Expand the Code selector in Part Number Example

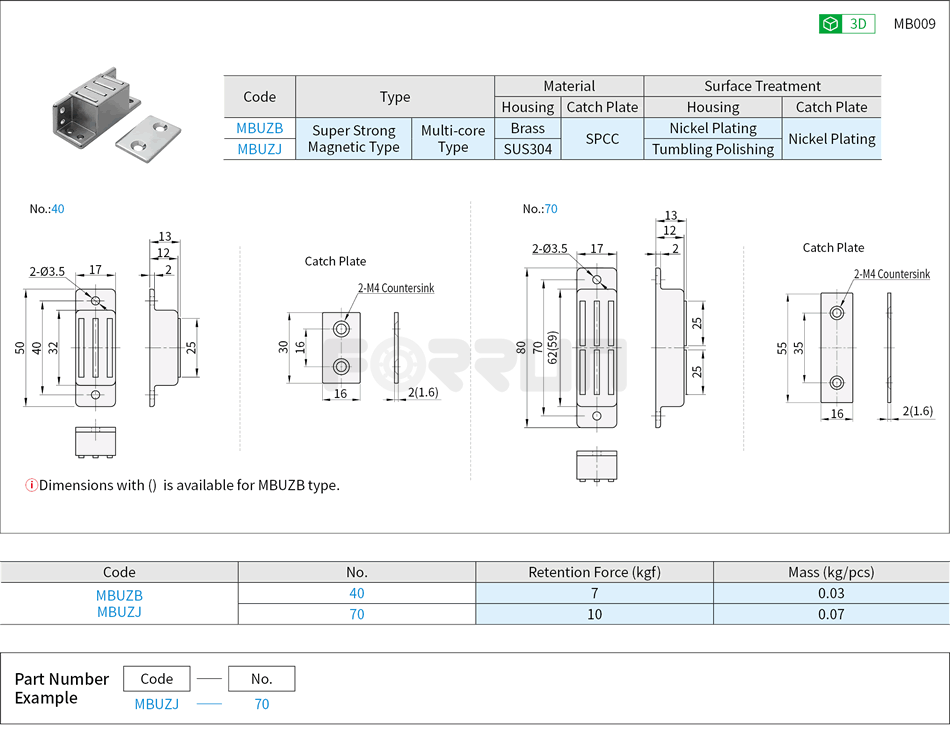[x=156, y=678]
